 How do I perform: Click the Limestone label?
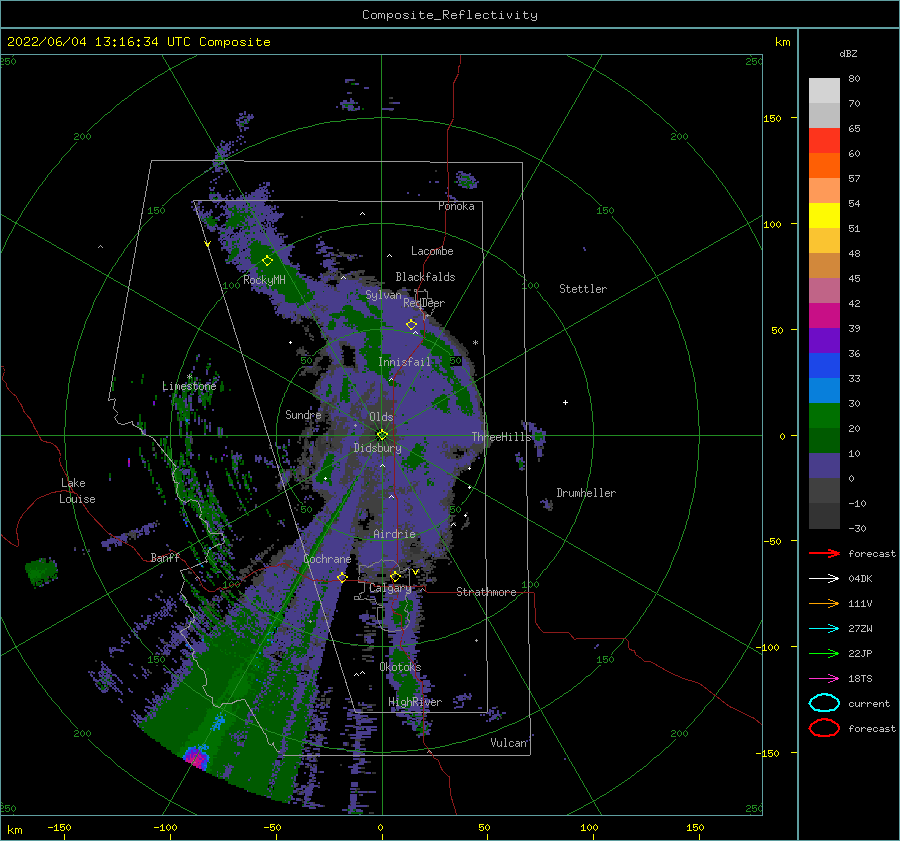click(x=189, y=386)
